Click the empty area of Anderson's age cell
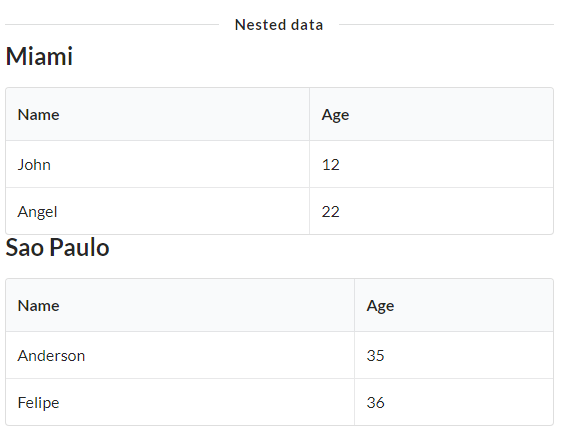 point(473,355)
